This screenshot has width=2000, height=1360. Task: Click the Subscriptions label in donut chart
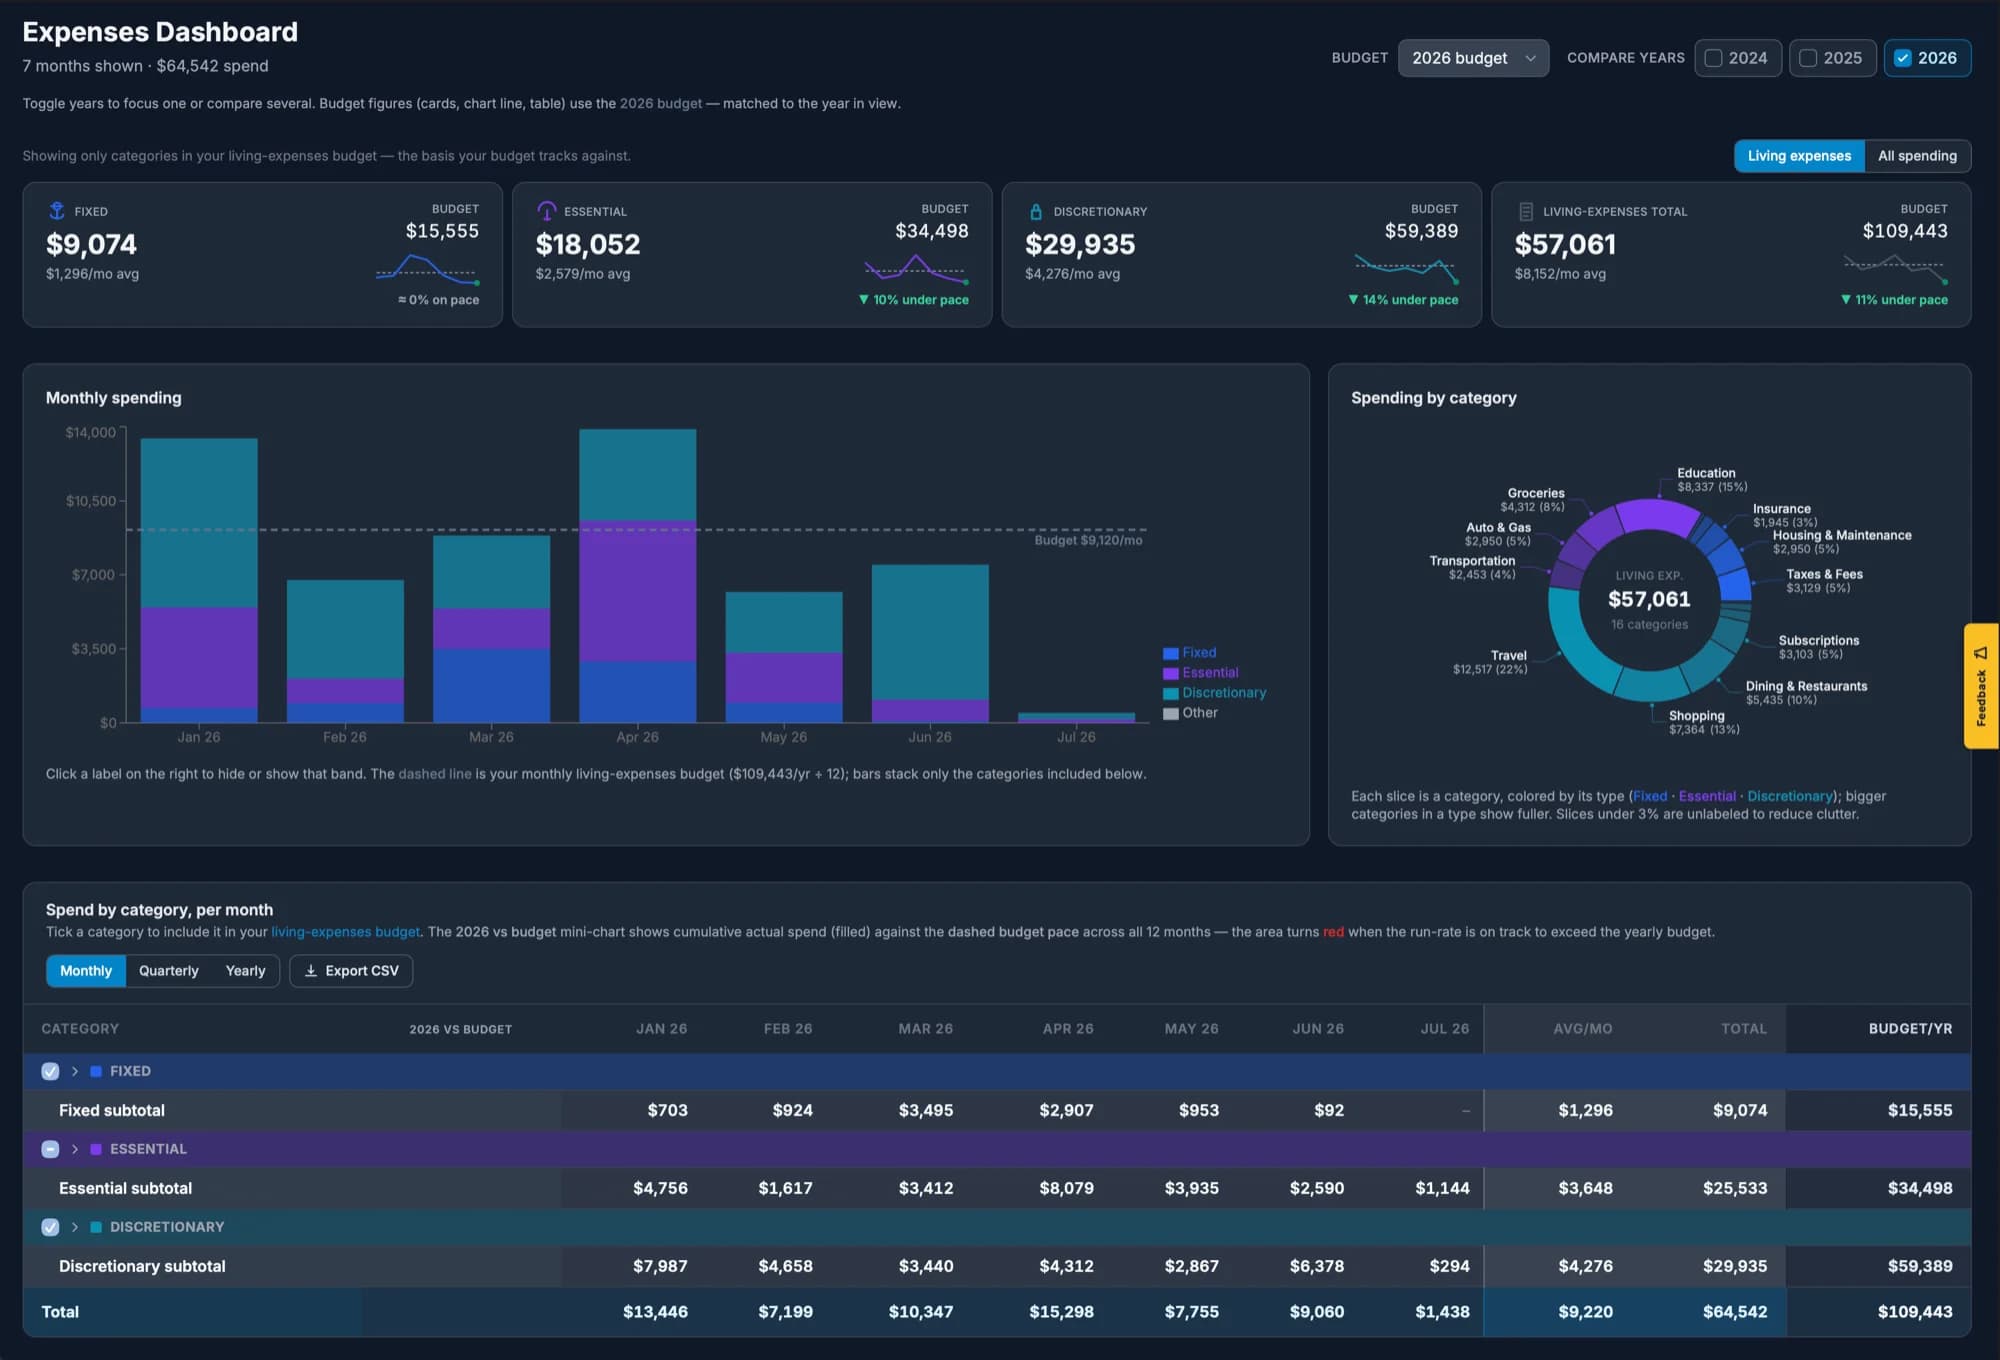tap(1818, 647)
